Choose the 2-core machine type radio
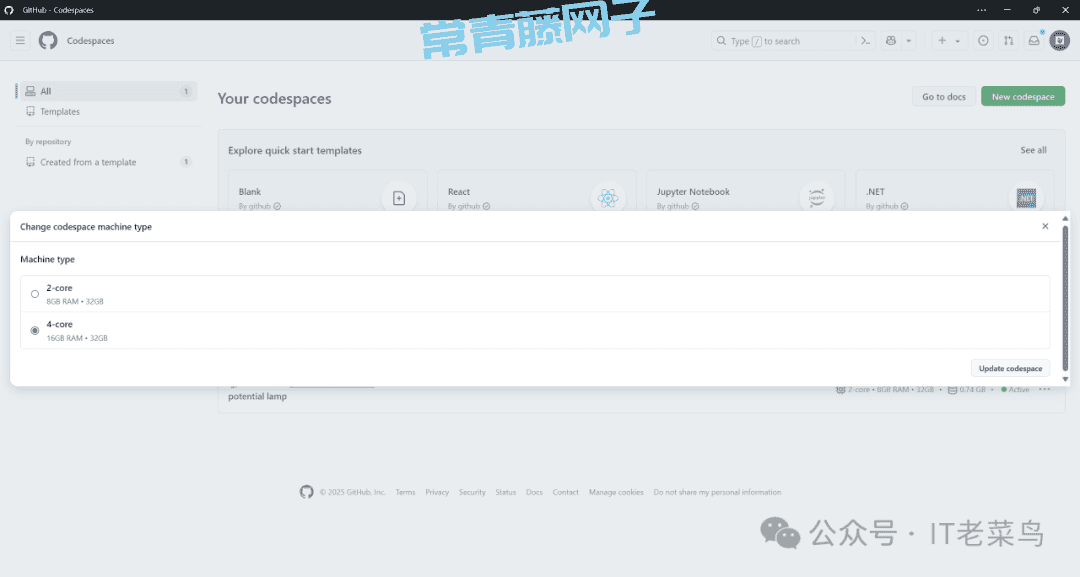Image resolution: width=1080 pixels, height=577 pixels. click(x=35, y=294)
